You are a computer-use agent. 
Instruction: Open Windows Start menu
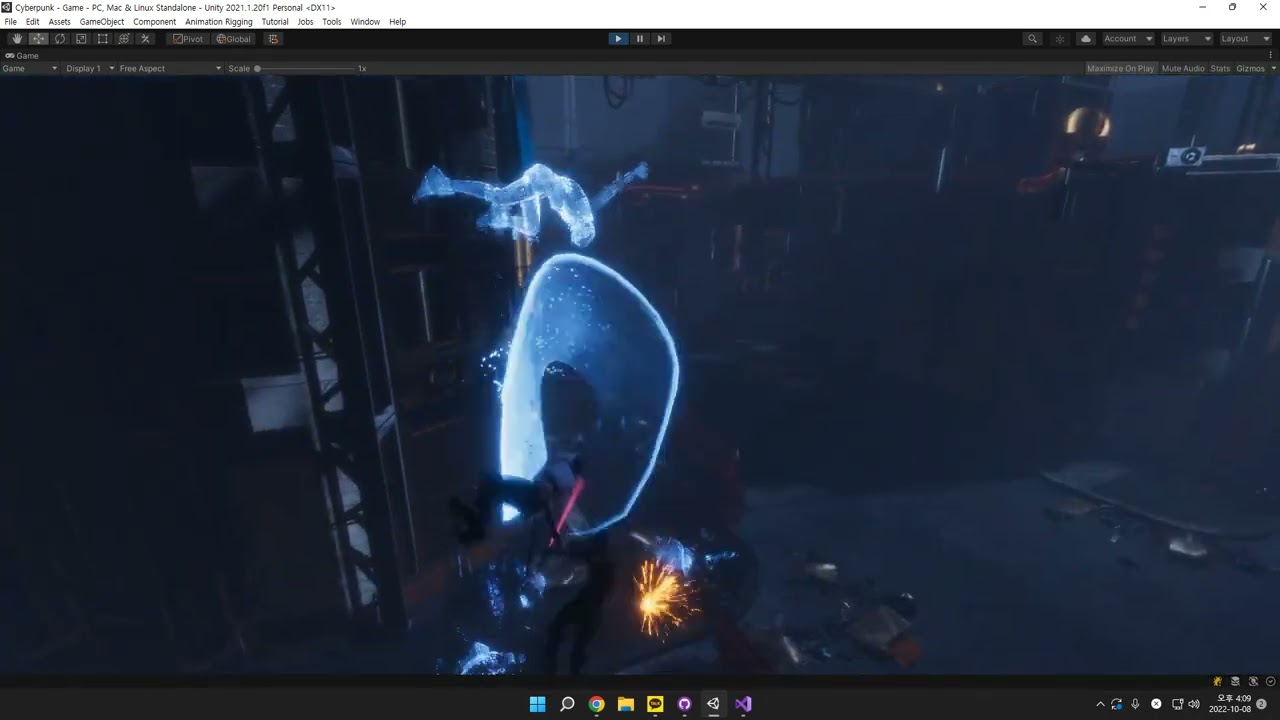coord(537,704)
